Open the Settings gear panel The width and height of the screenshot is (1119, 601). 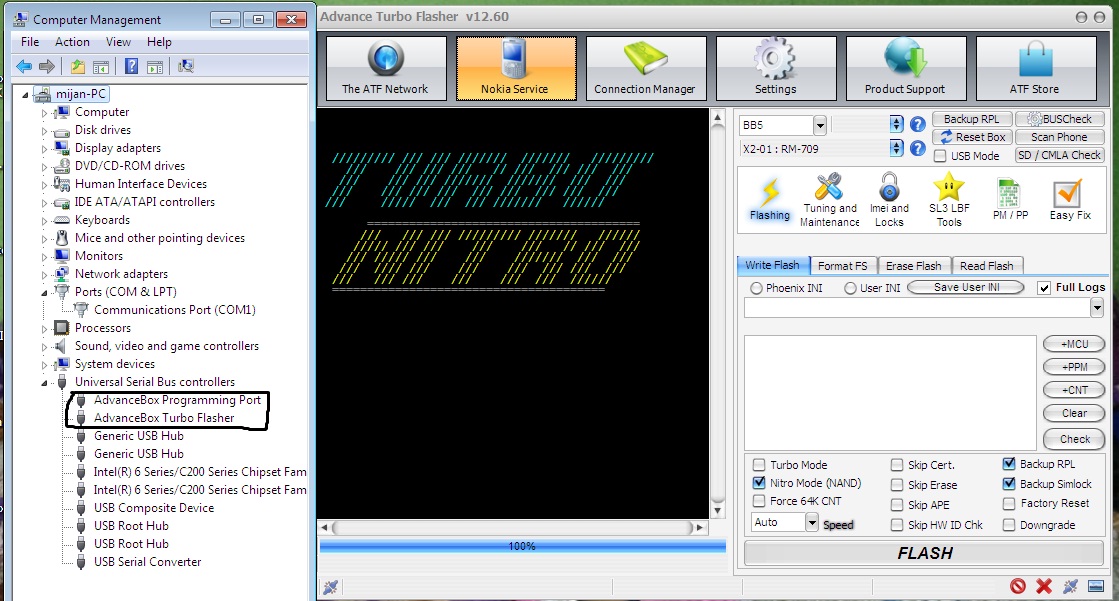click(x=775, y=68)
